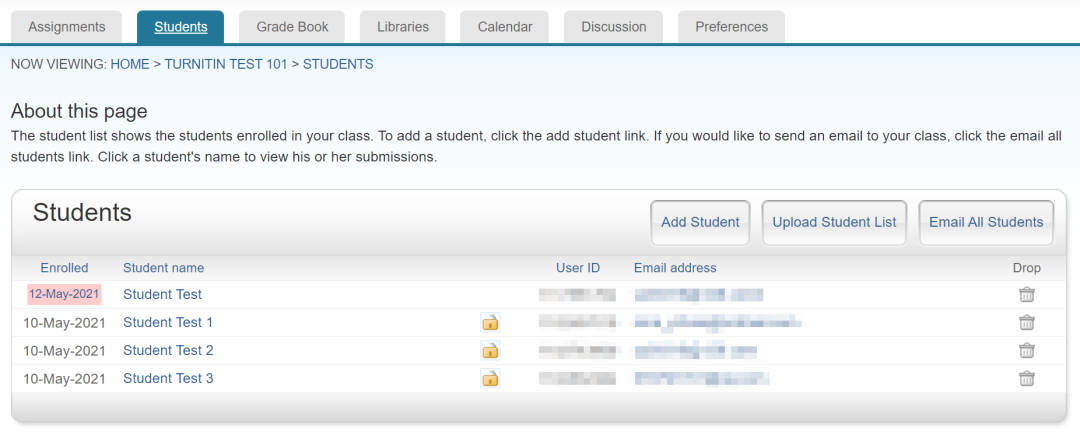Click the trash icon for Student Test
This screenshot has width=1080, height=432.
coord(1026,295)
